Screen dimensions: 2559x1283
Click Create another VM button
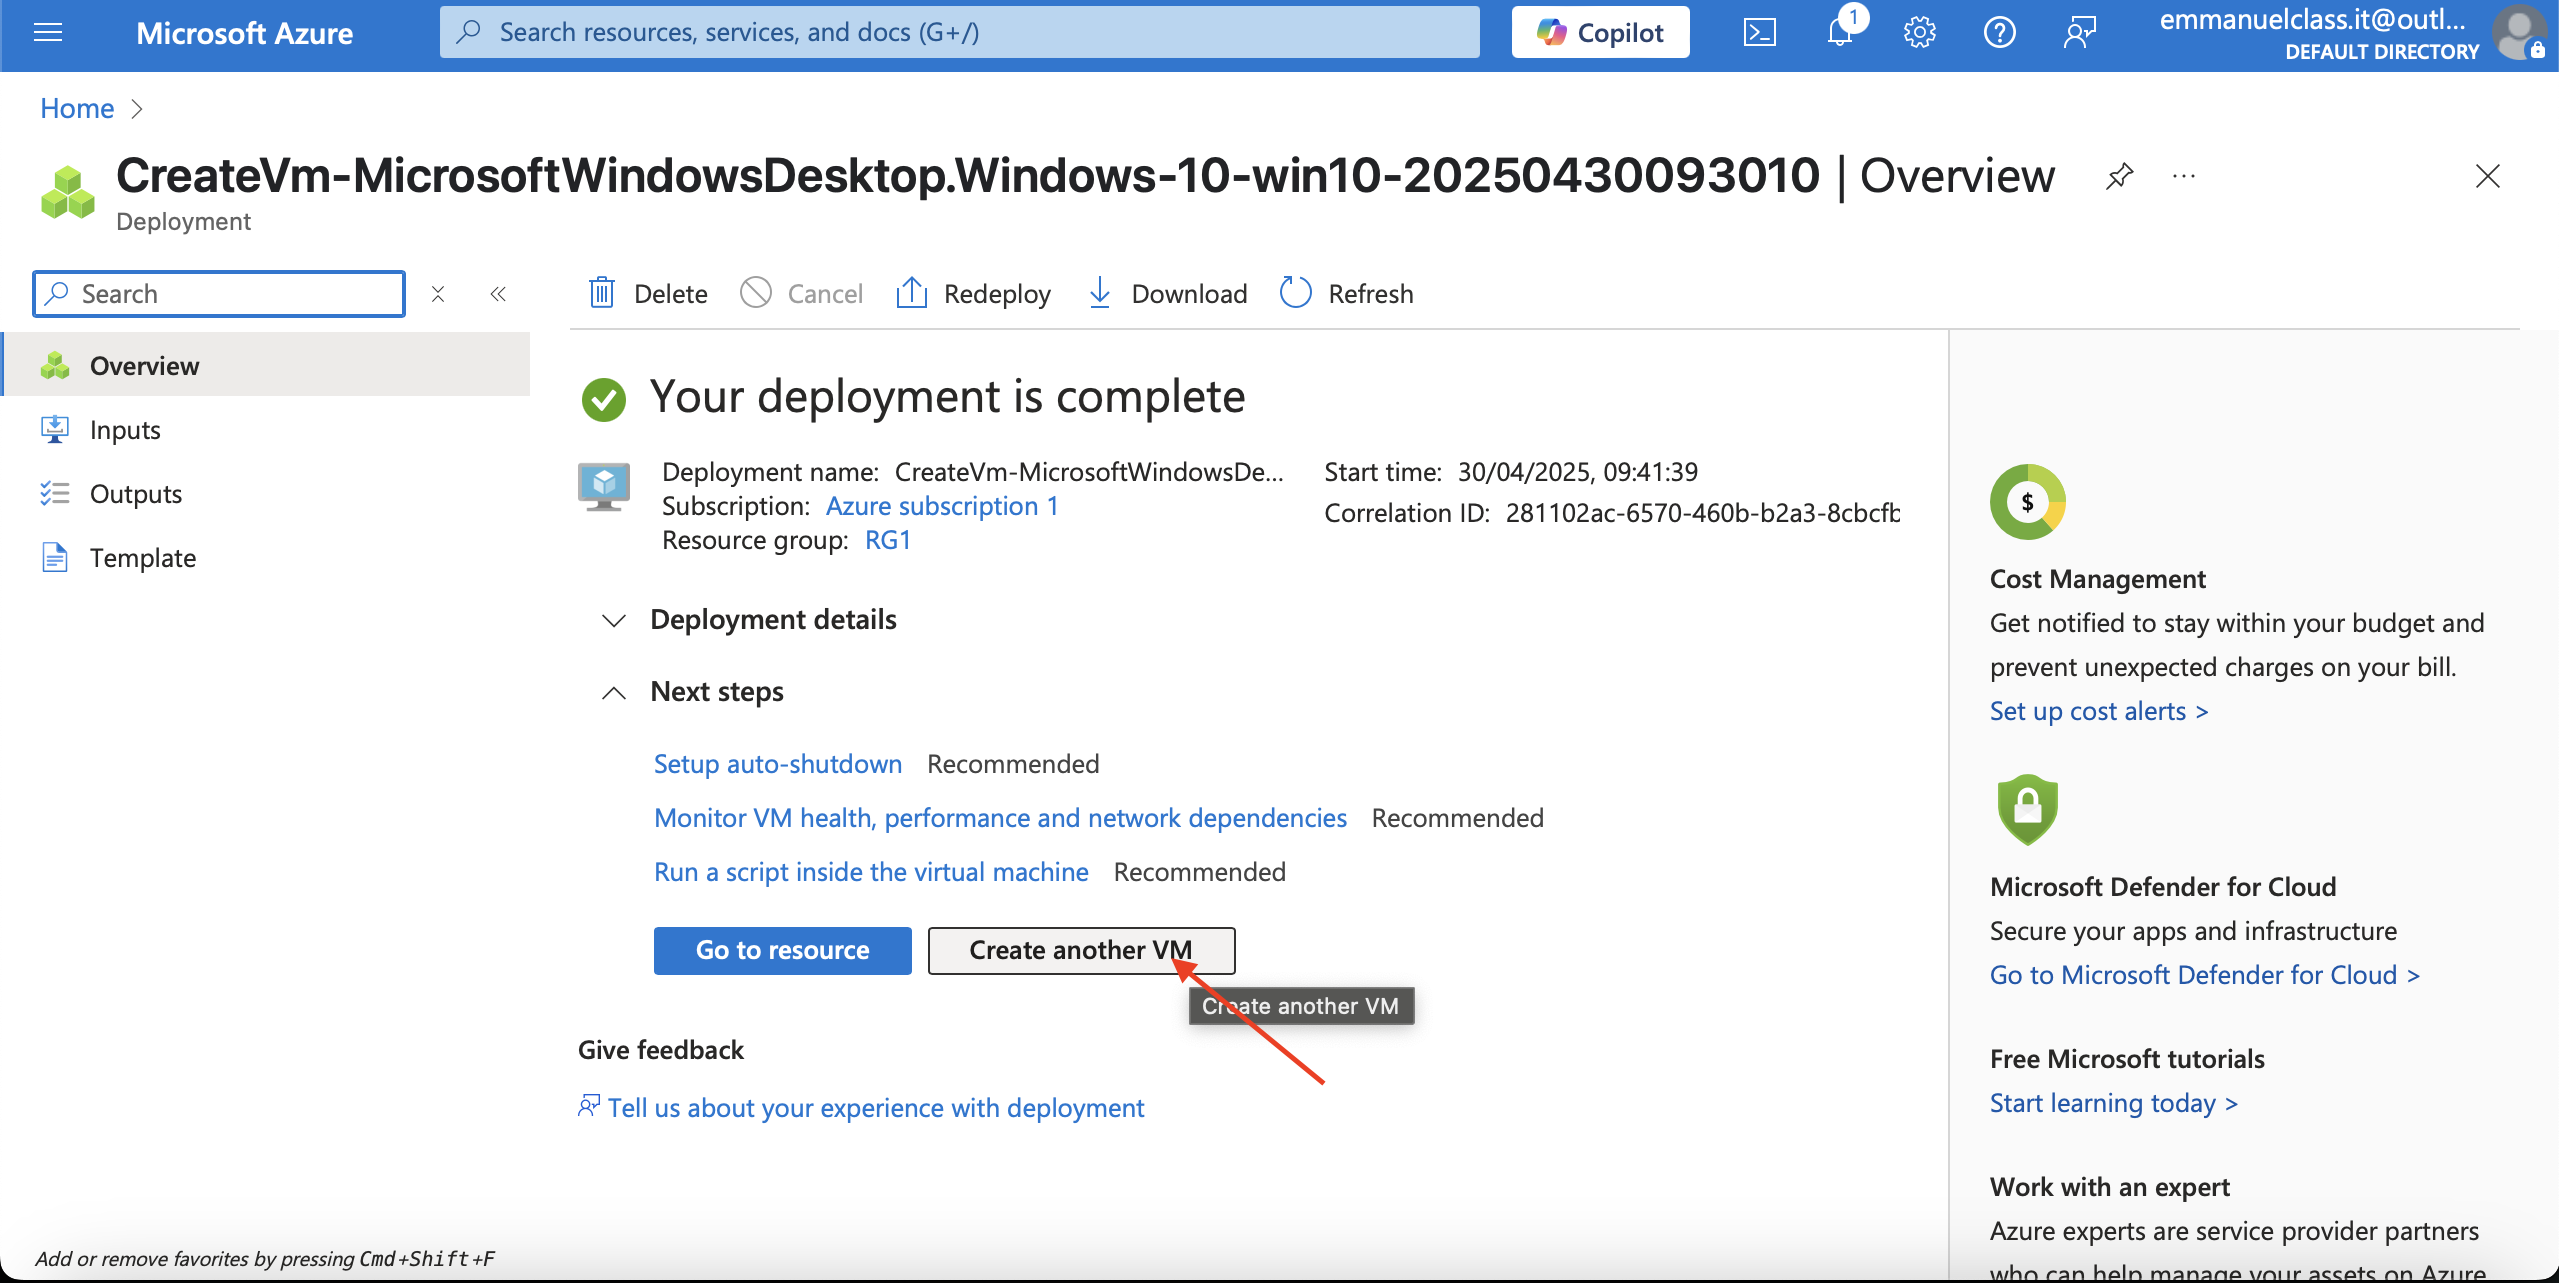tap(1081, 950)
